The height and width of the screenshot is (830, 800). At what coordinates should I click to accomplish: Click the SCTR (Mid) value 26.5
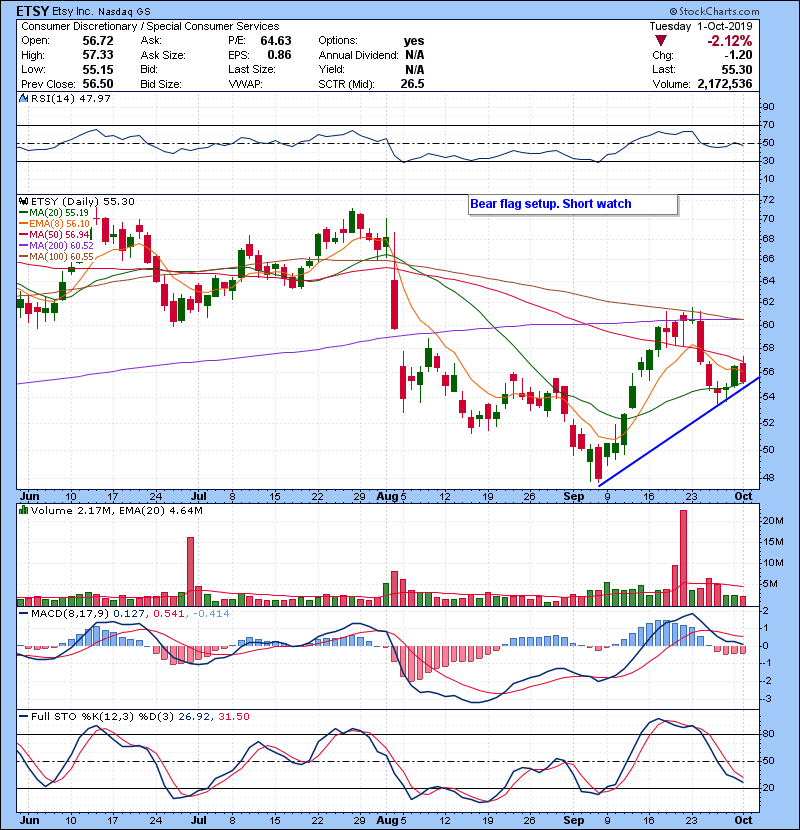pyautogui.click(x=412, y=84)
